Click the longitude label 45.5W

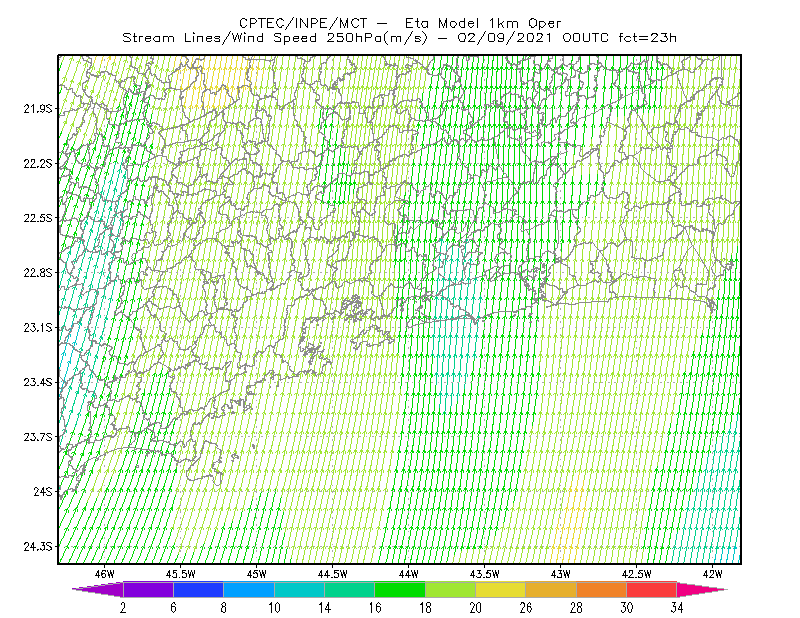(181, 574)
